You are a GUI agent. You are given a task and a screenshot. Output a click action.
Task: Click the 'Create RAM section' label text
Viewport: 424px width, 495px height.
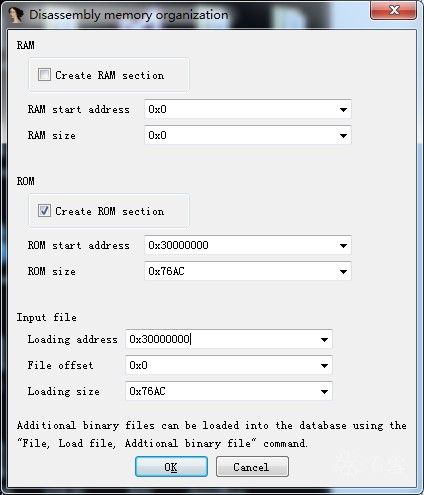coord(110,75)
